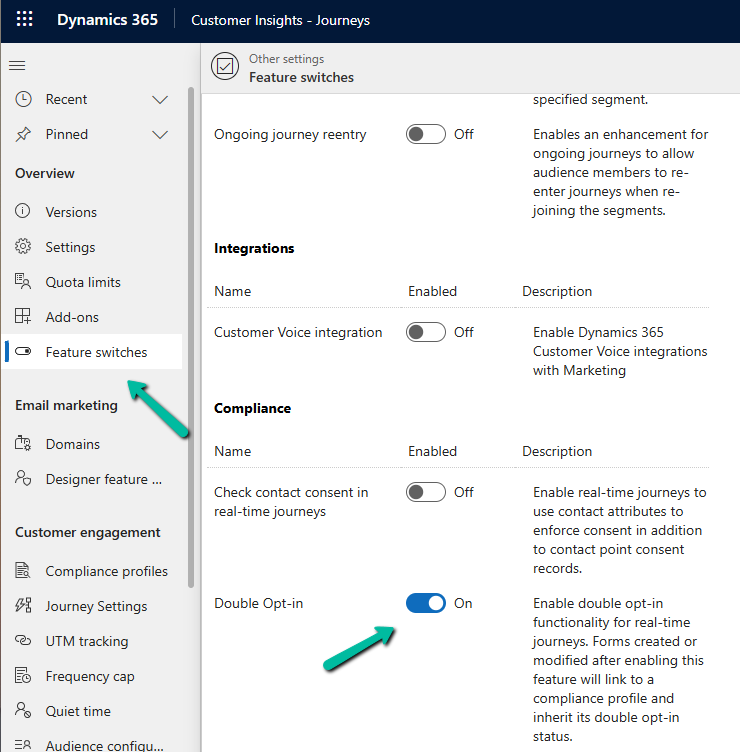
Task: Disable the Double Opt-in toggle
Action: point(426,603)
